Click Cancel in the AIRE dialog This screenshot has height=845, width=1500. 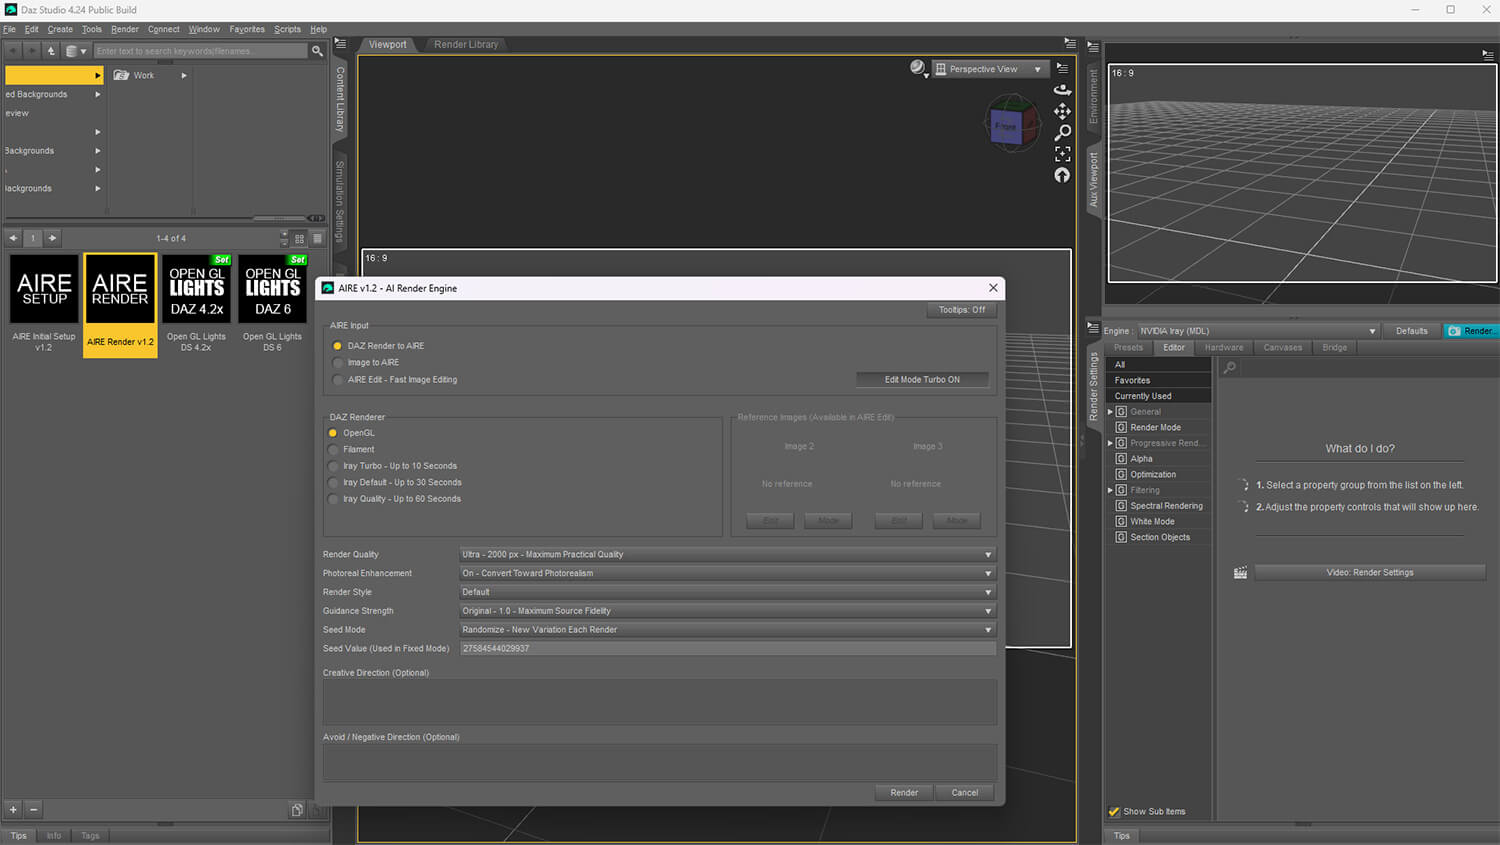point(965,793)
